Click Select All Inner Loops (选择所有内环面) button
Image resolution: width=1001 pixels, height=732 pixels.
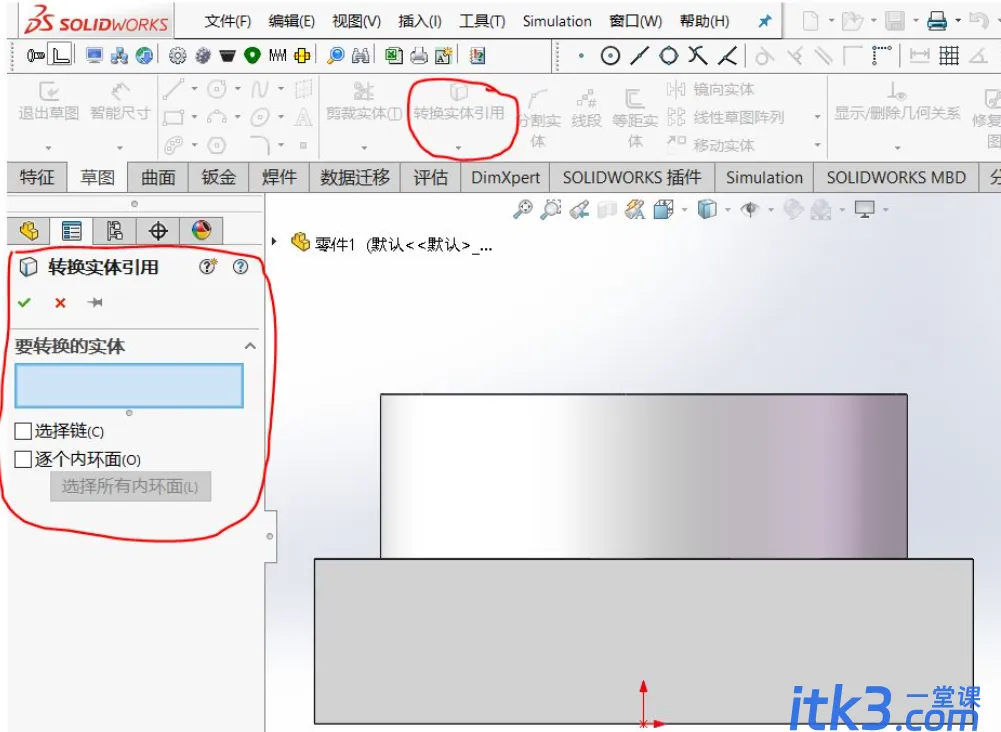click(130, 486)
